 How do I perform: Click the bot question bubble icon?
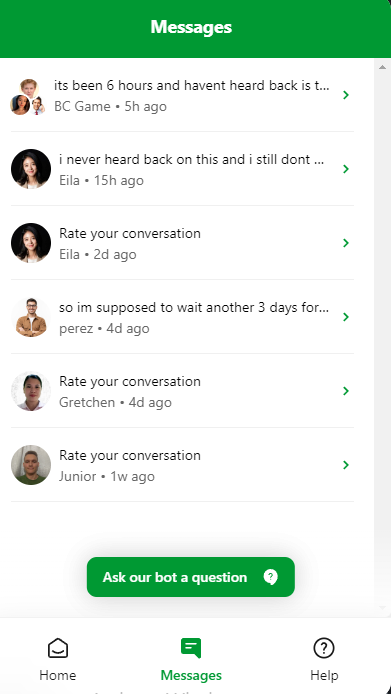click(x=271, y=577)
